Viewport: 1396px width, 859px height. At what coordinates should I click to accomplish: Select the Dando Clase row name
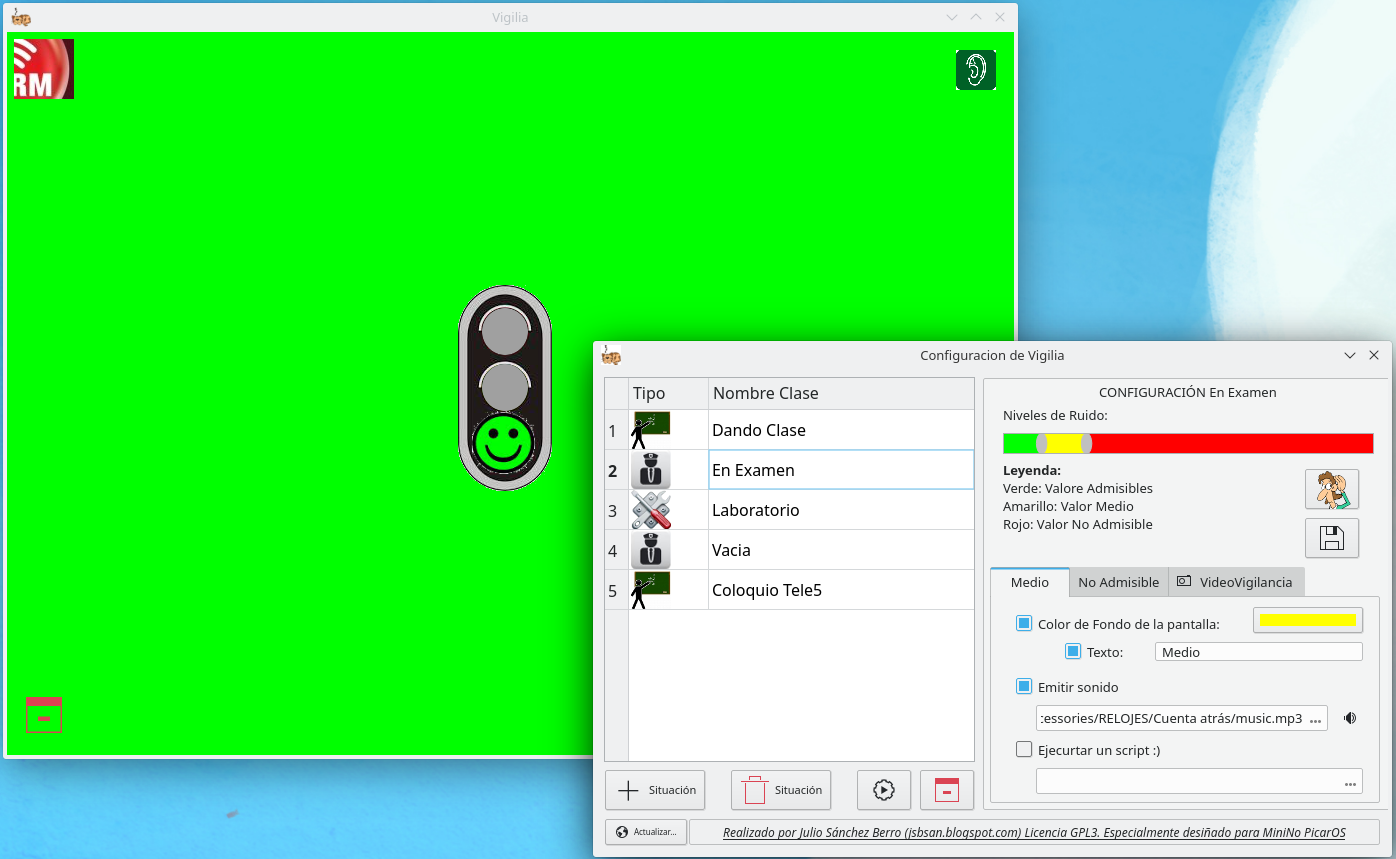click(841, 430)
